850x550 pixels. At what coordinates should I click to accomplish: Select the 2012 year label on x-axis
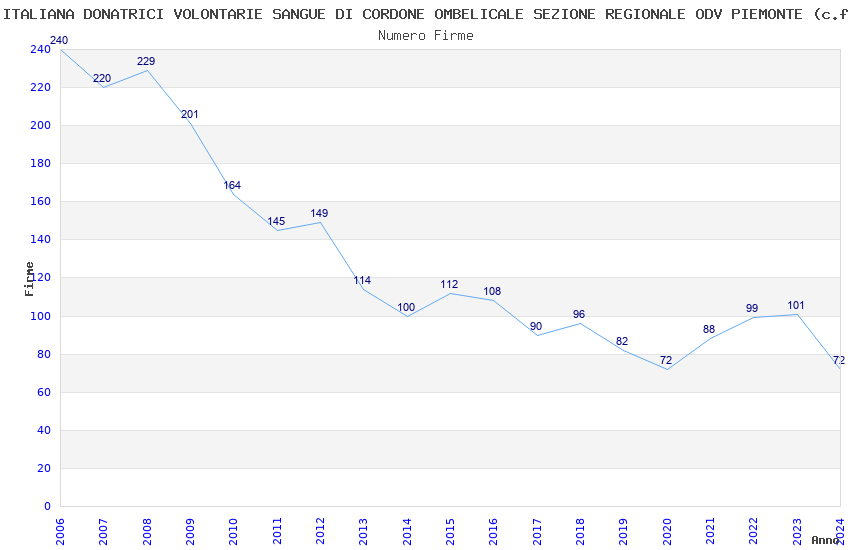320,532
